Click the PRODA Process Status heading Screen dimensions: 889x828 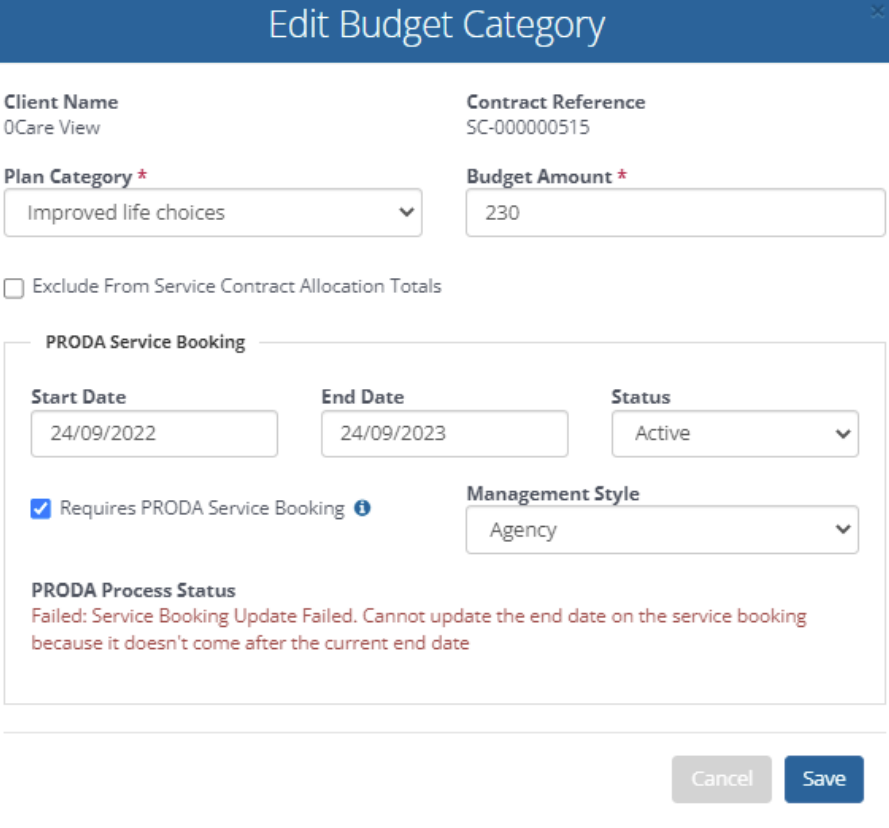(x=133, y=590)
